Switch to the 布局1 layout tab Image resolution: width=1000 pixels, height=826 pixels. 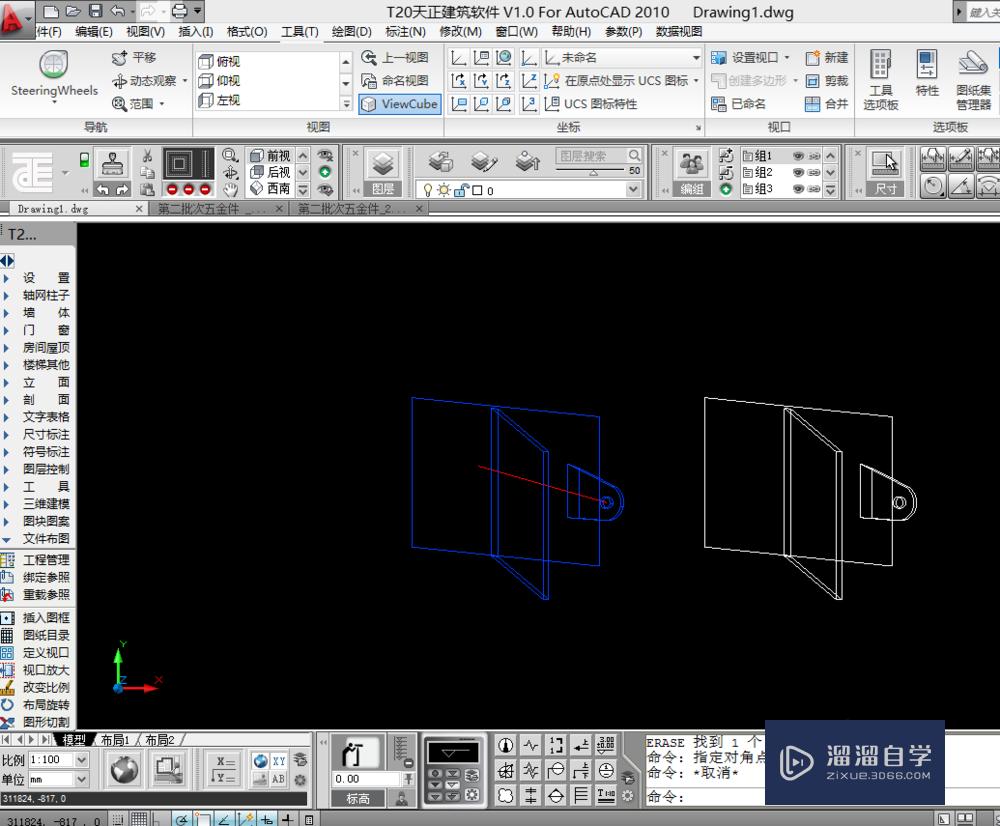point(115,740)
